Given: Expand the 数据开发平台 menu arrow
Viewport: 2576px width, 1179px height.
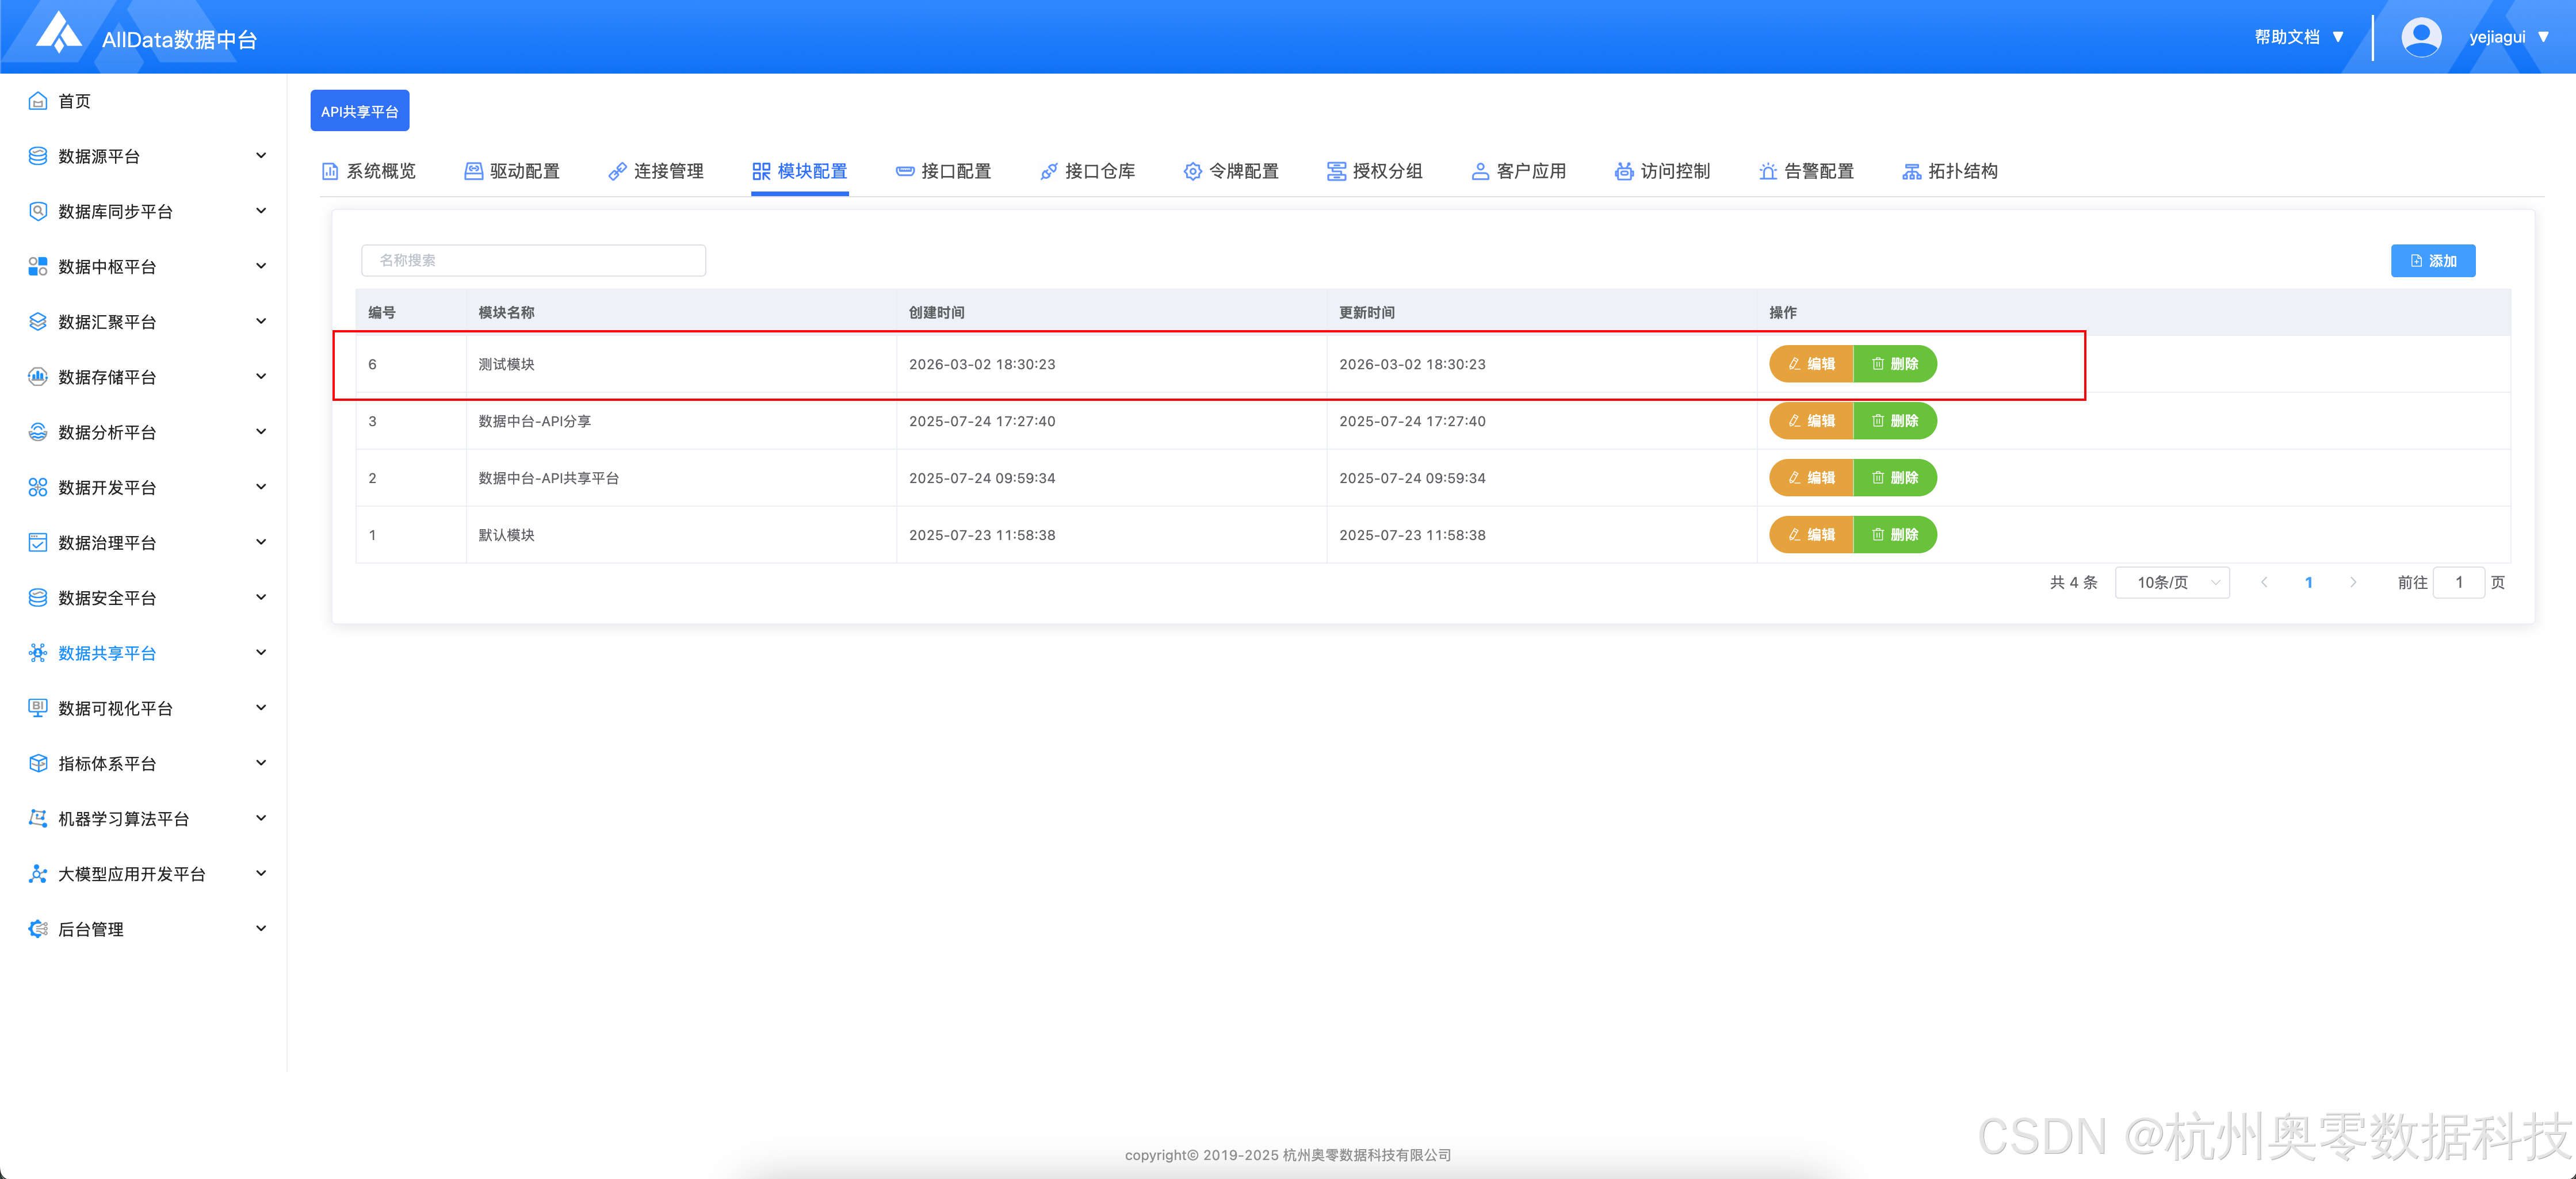Looking at the screenshot, I should [261, 487].
